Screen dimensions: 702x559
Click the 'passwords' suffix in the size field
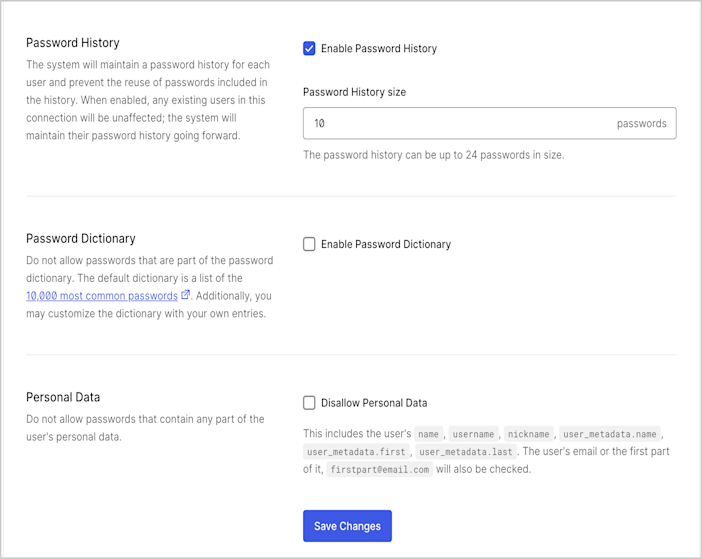tap(641, 124)
